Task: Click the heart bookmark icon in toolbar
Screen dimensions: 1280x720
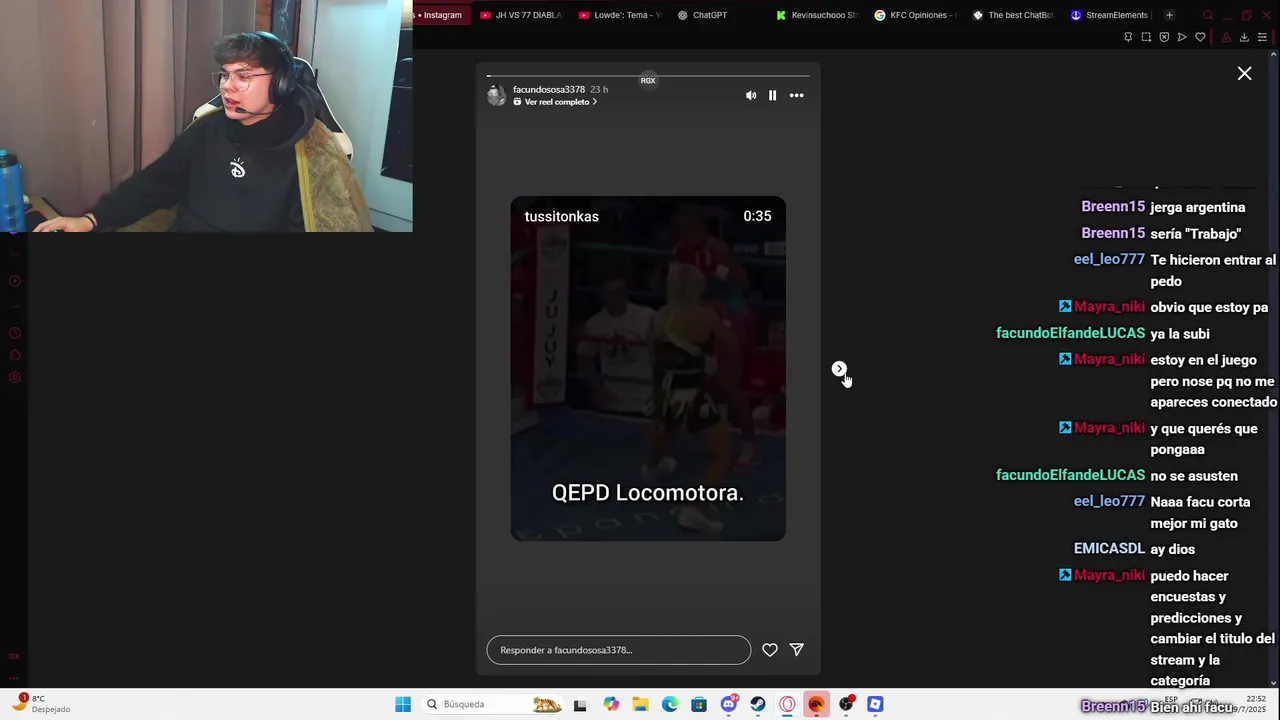Action: point(1200,37)
